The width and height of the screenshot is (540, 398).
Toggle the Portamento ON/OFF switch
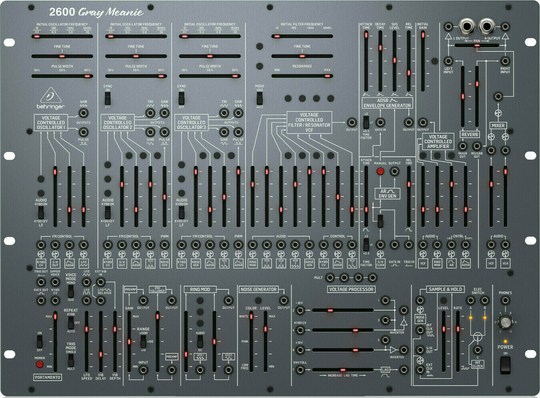tap(40, 342)
